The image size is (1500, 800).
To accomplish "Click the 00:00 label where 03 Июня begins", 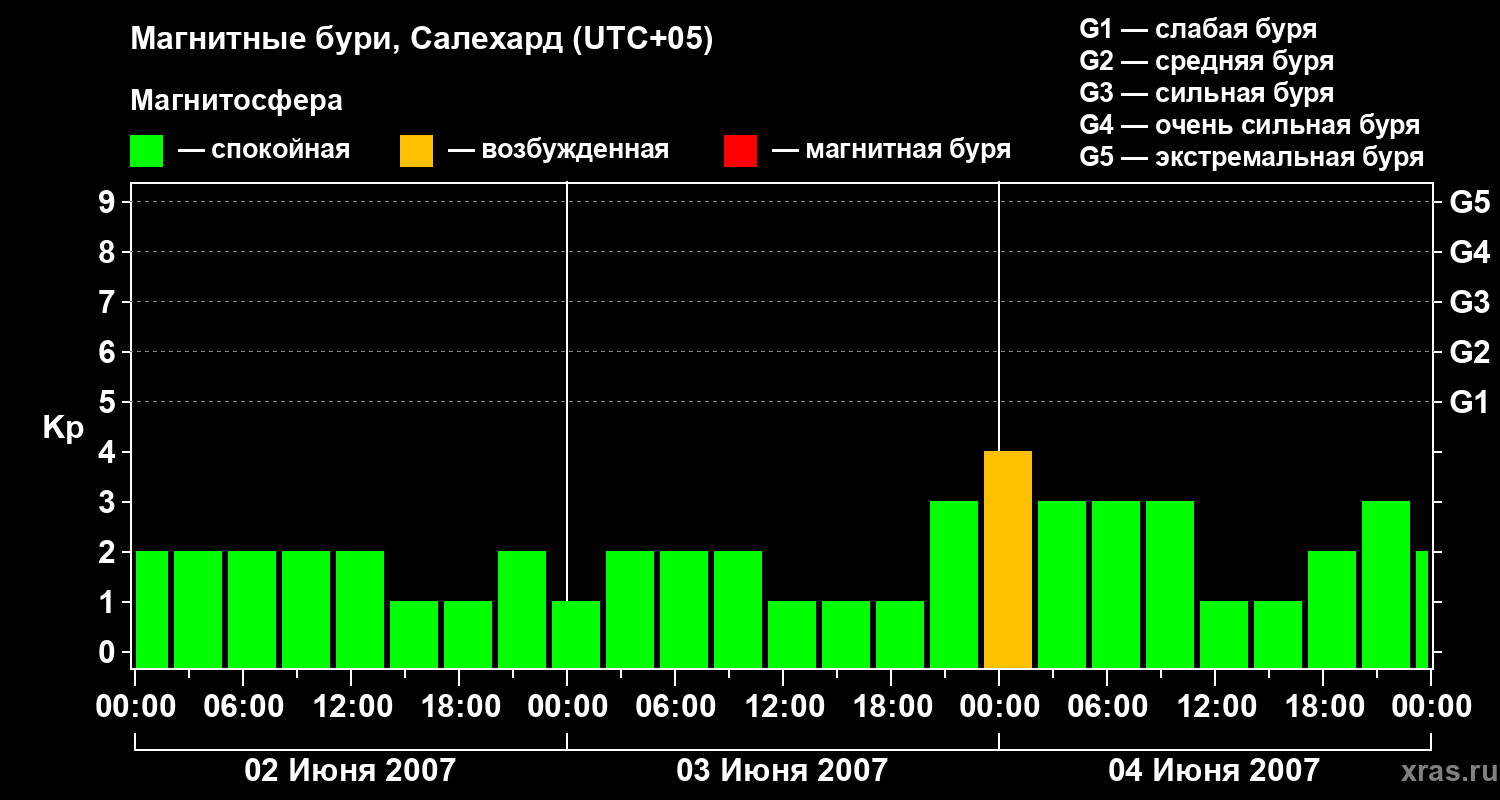I will point(566,707).
